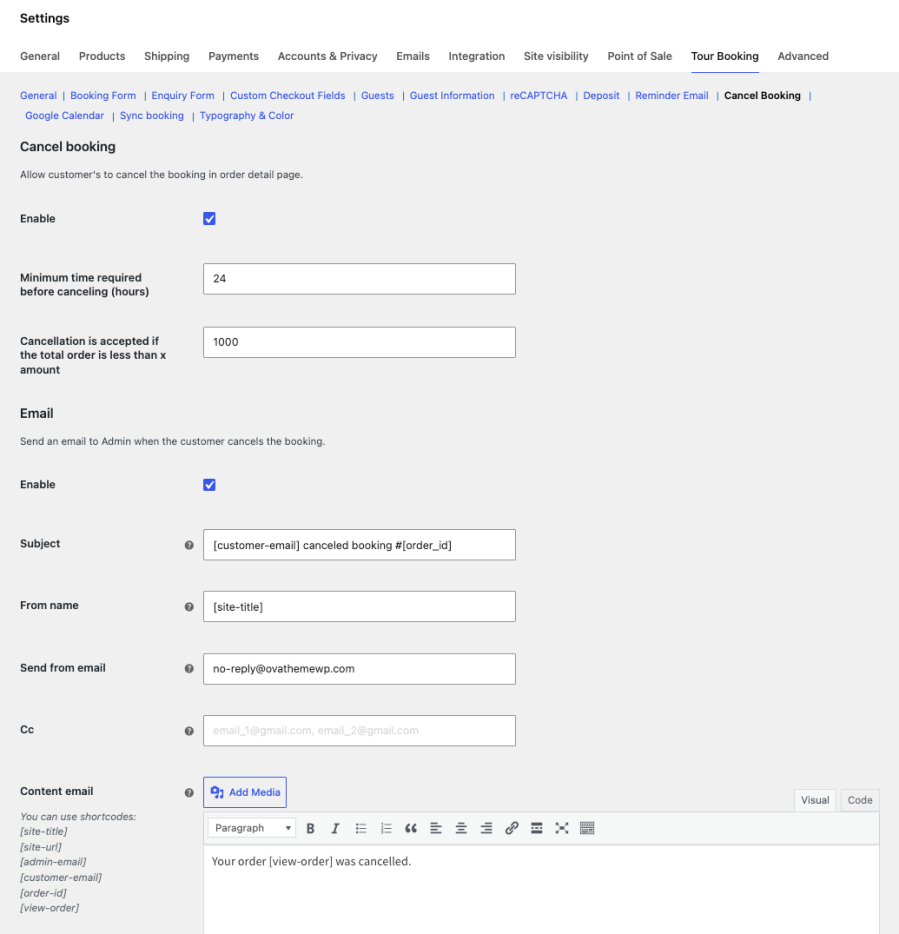Apply italic formatting in editor toolbar

click(x=335, y=828)
